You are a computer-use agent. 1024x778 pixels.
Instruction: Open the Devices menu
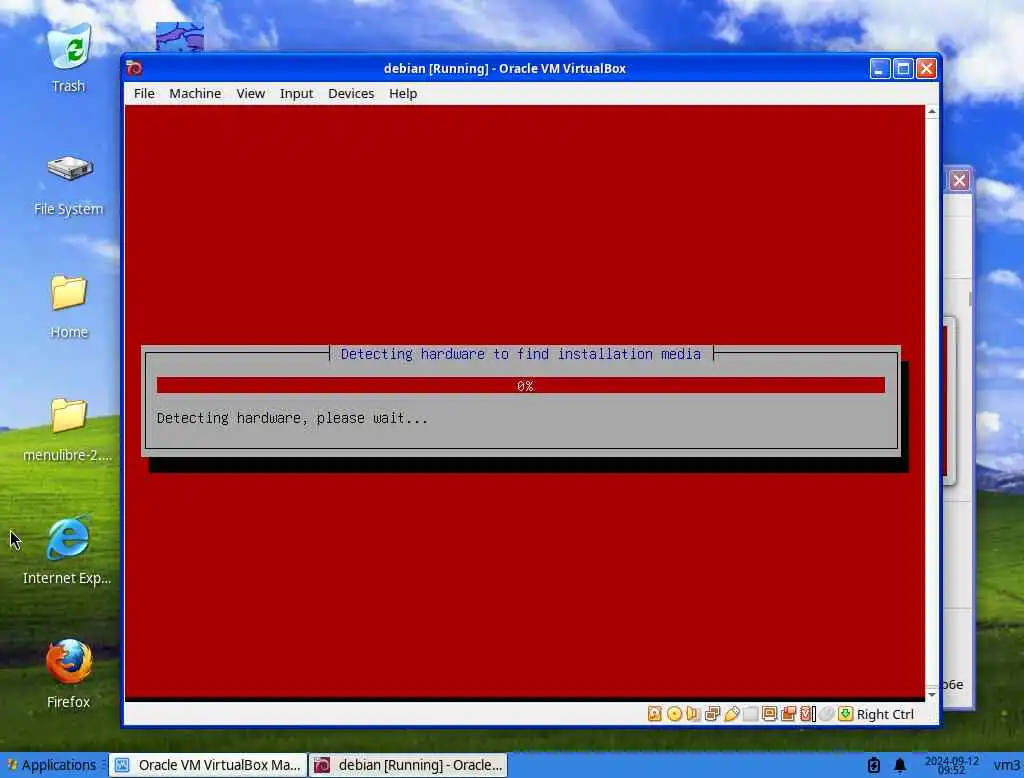click(x=351, y=93)
